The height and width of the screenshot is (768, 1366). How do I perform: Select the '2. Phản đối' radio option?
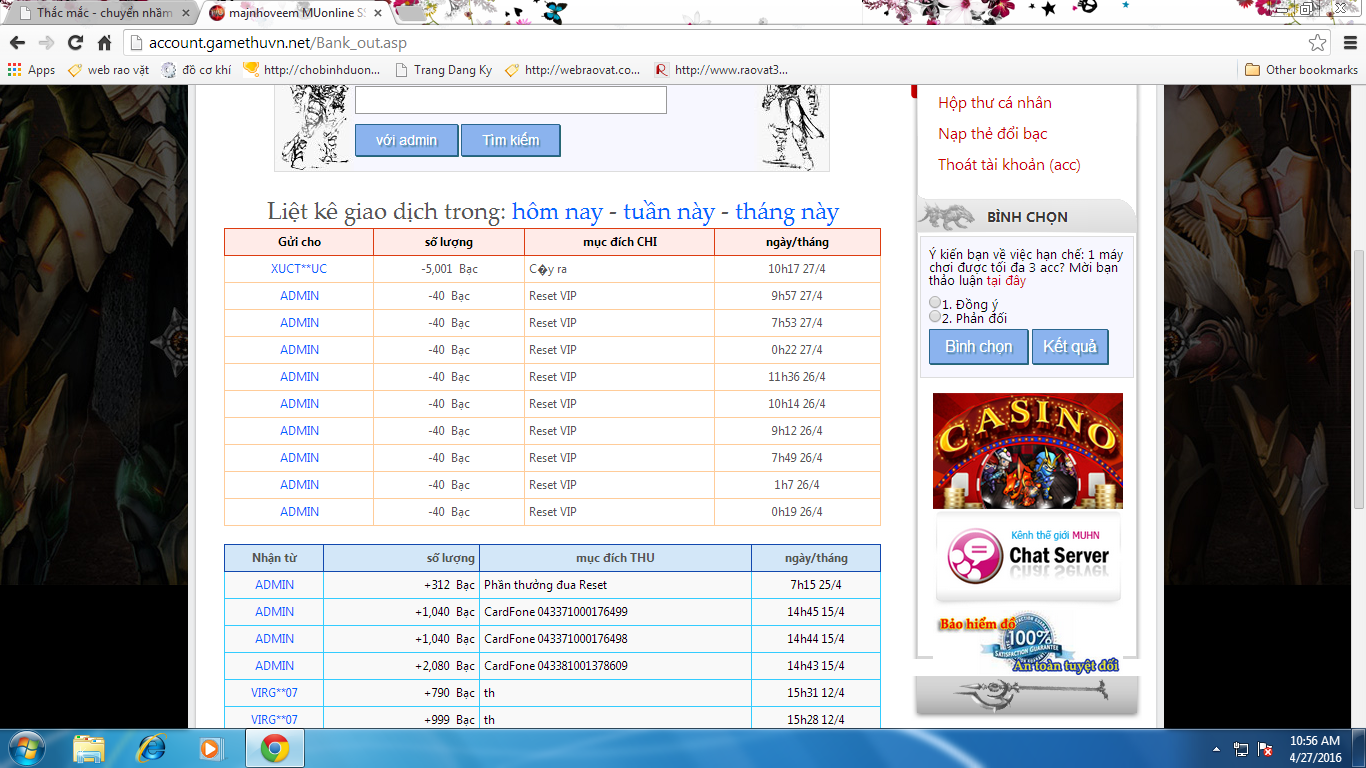935,317
